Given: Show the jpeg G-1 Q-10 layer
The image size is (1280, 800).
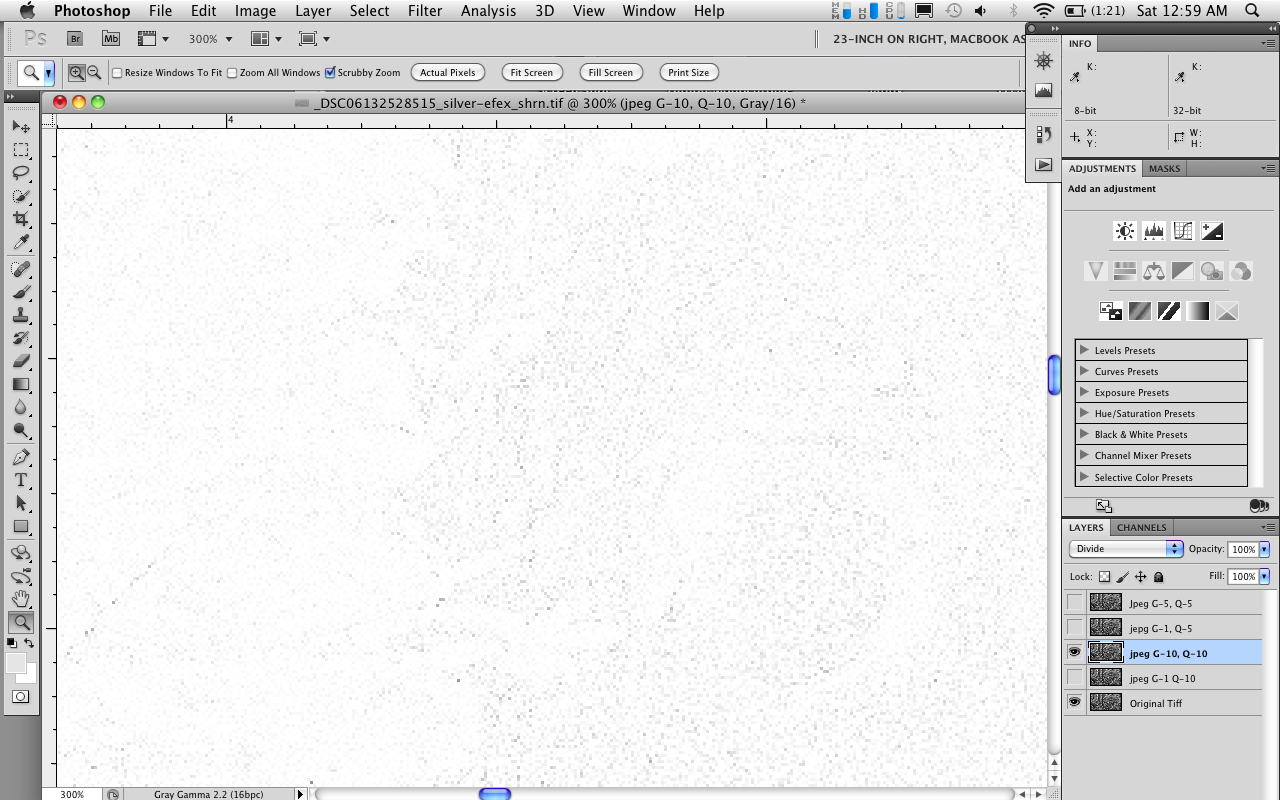Looking at the screenshot, I should [x=1075, y=677].
